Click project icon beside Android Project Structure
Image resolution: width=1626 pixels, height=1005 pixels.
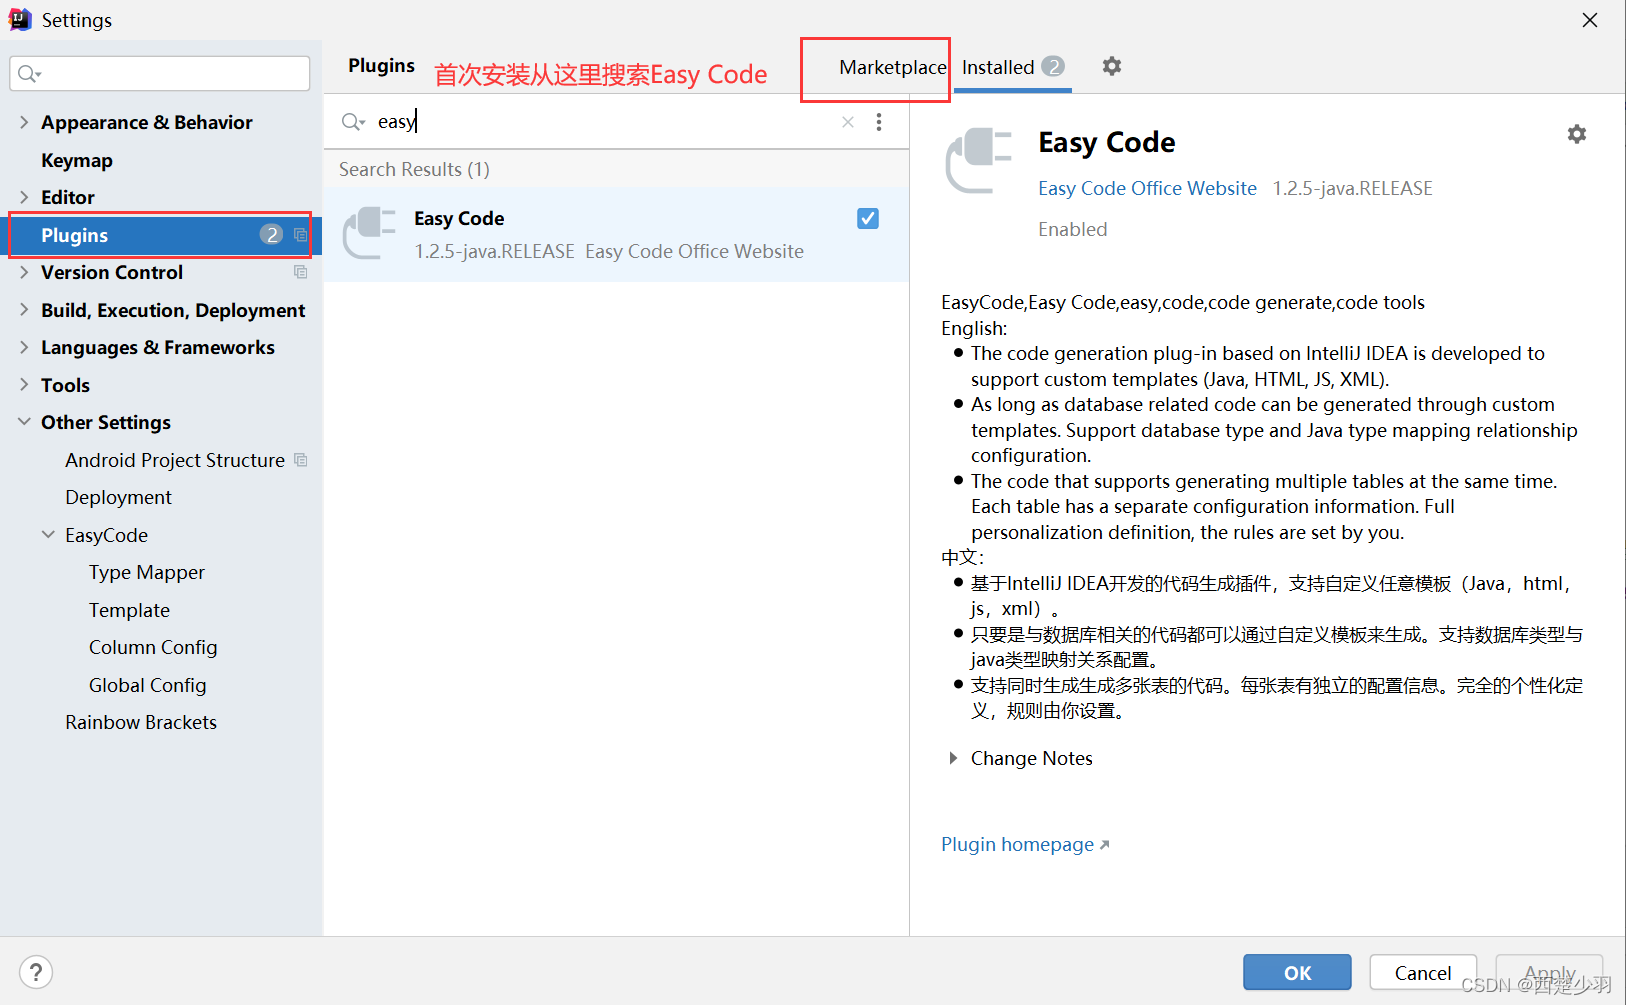pyautogui.click(x=300, y=460)
